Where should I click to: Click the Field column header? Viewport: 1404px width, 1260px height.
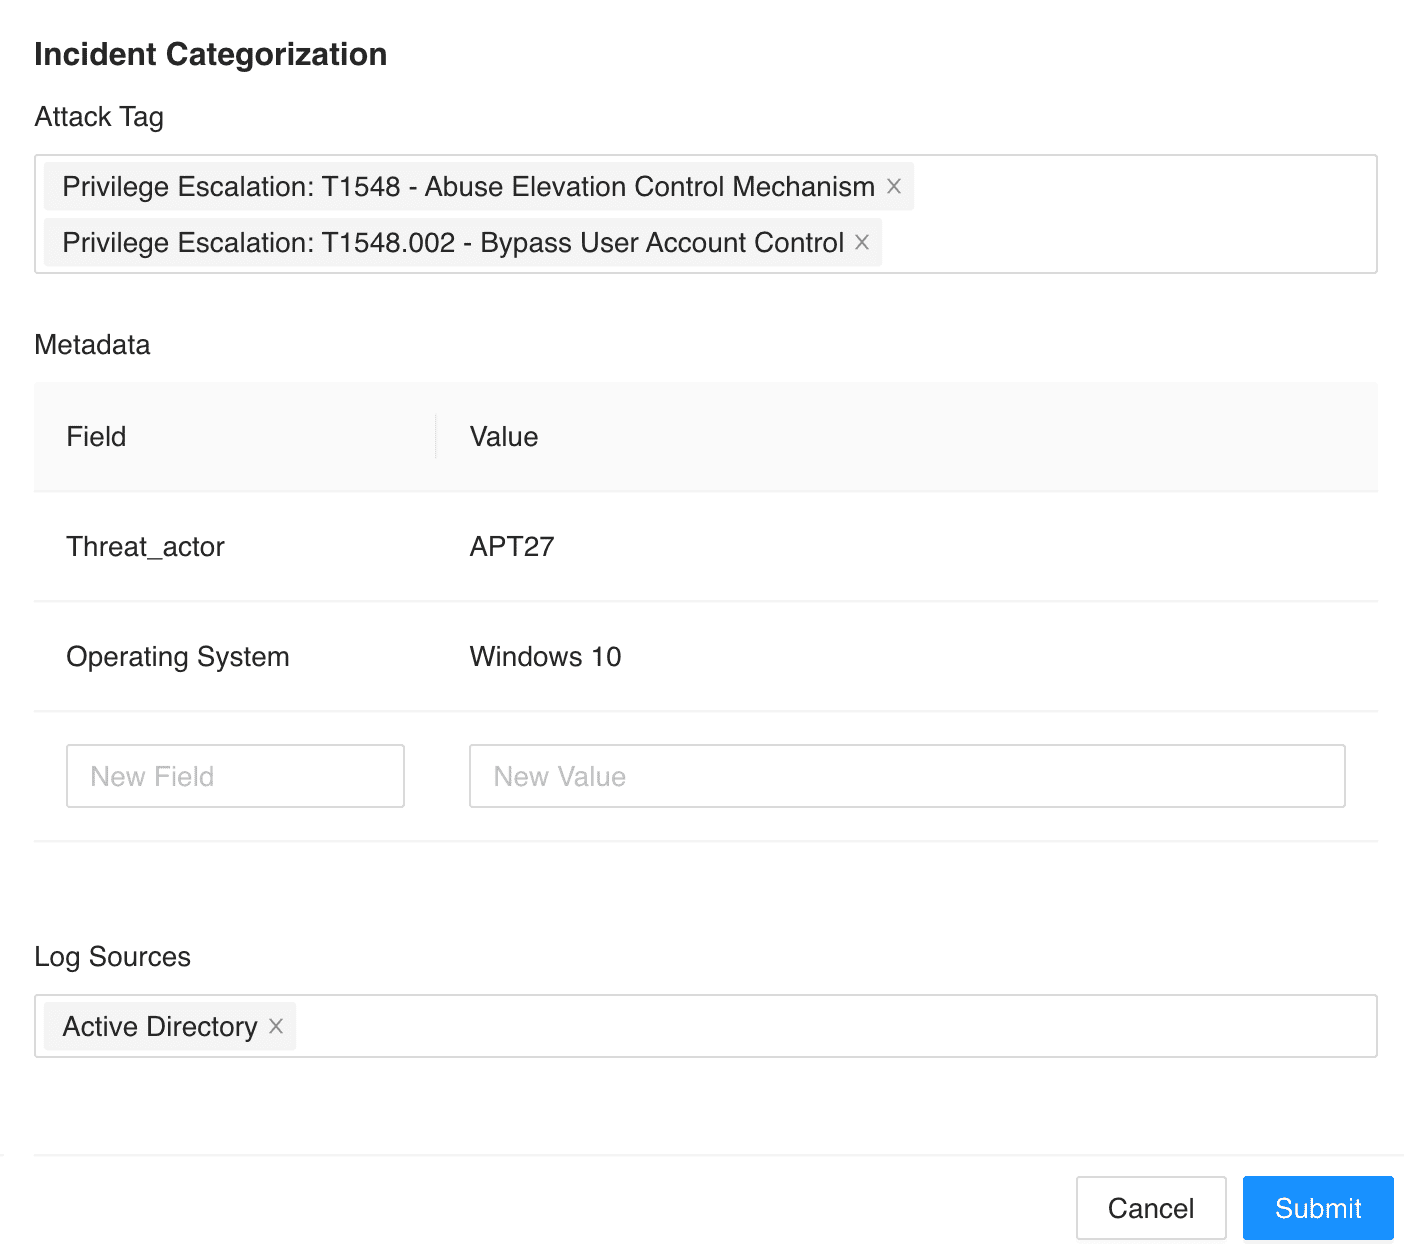[x=97, y=436]
